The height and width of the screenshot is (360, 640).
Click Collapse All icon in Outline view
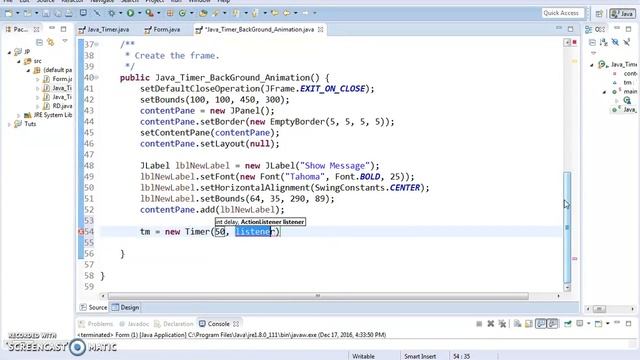[x=592, y=42]
